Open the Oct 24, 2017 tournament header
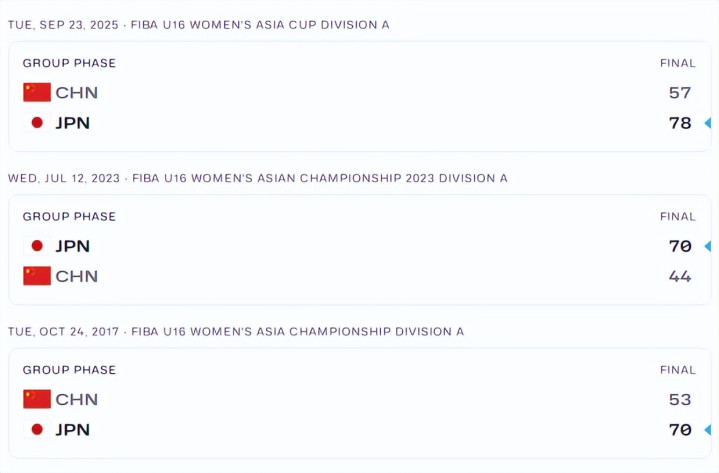Viewport: 719px width, 473px height. (x=236, y=331)
